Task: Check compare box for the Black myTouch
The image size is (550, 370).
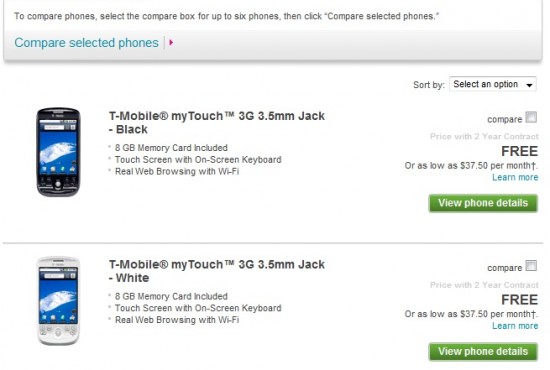Action: [531, 117]
